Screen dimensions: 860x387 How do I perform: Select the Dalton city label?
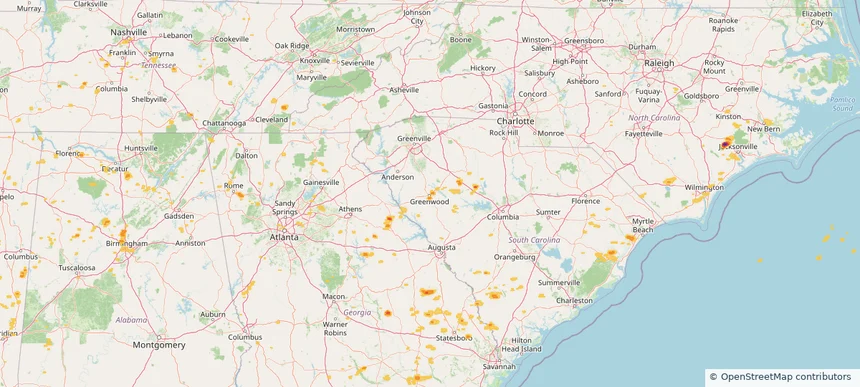(246, 155)
